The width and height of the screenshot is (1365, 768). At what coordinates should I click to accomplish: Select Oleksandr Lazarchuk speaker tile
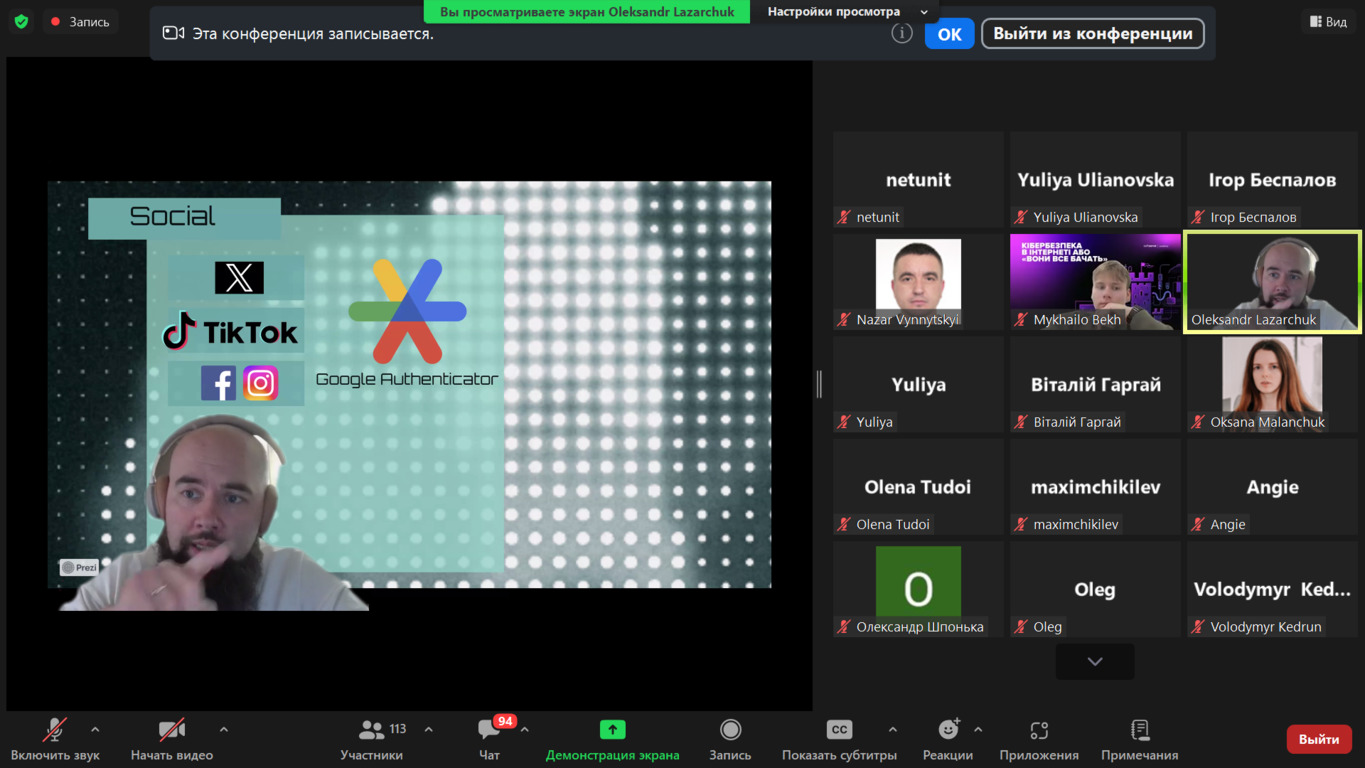click(x=1272, y=282)
